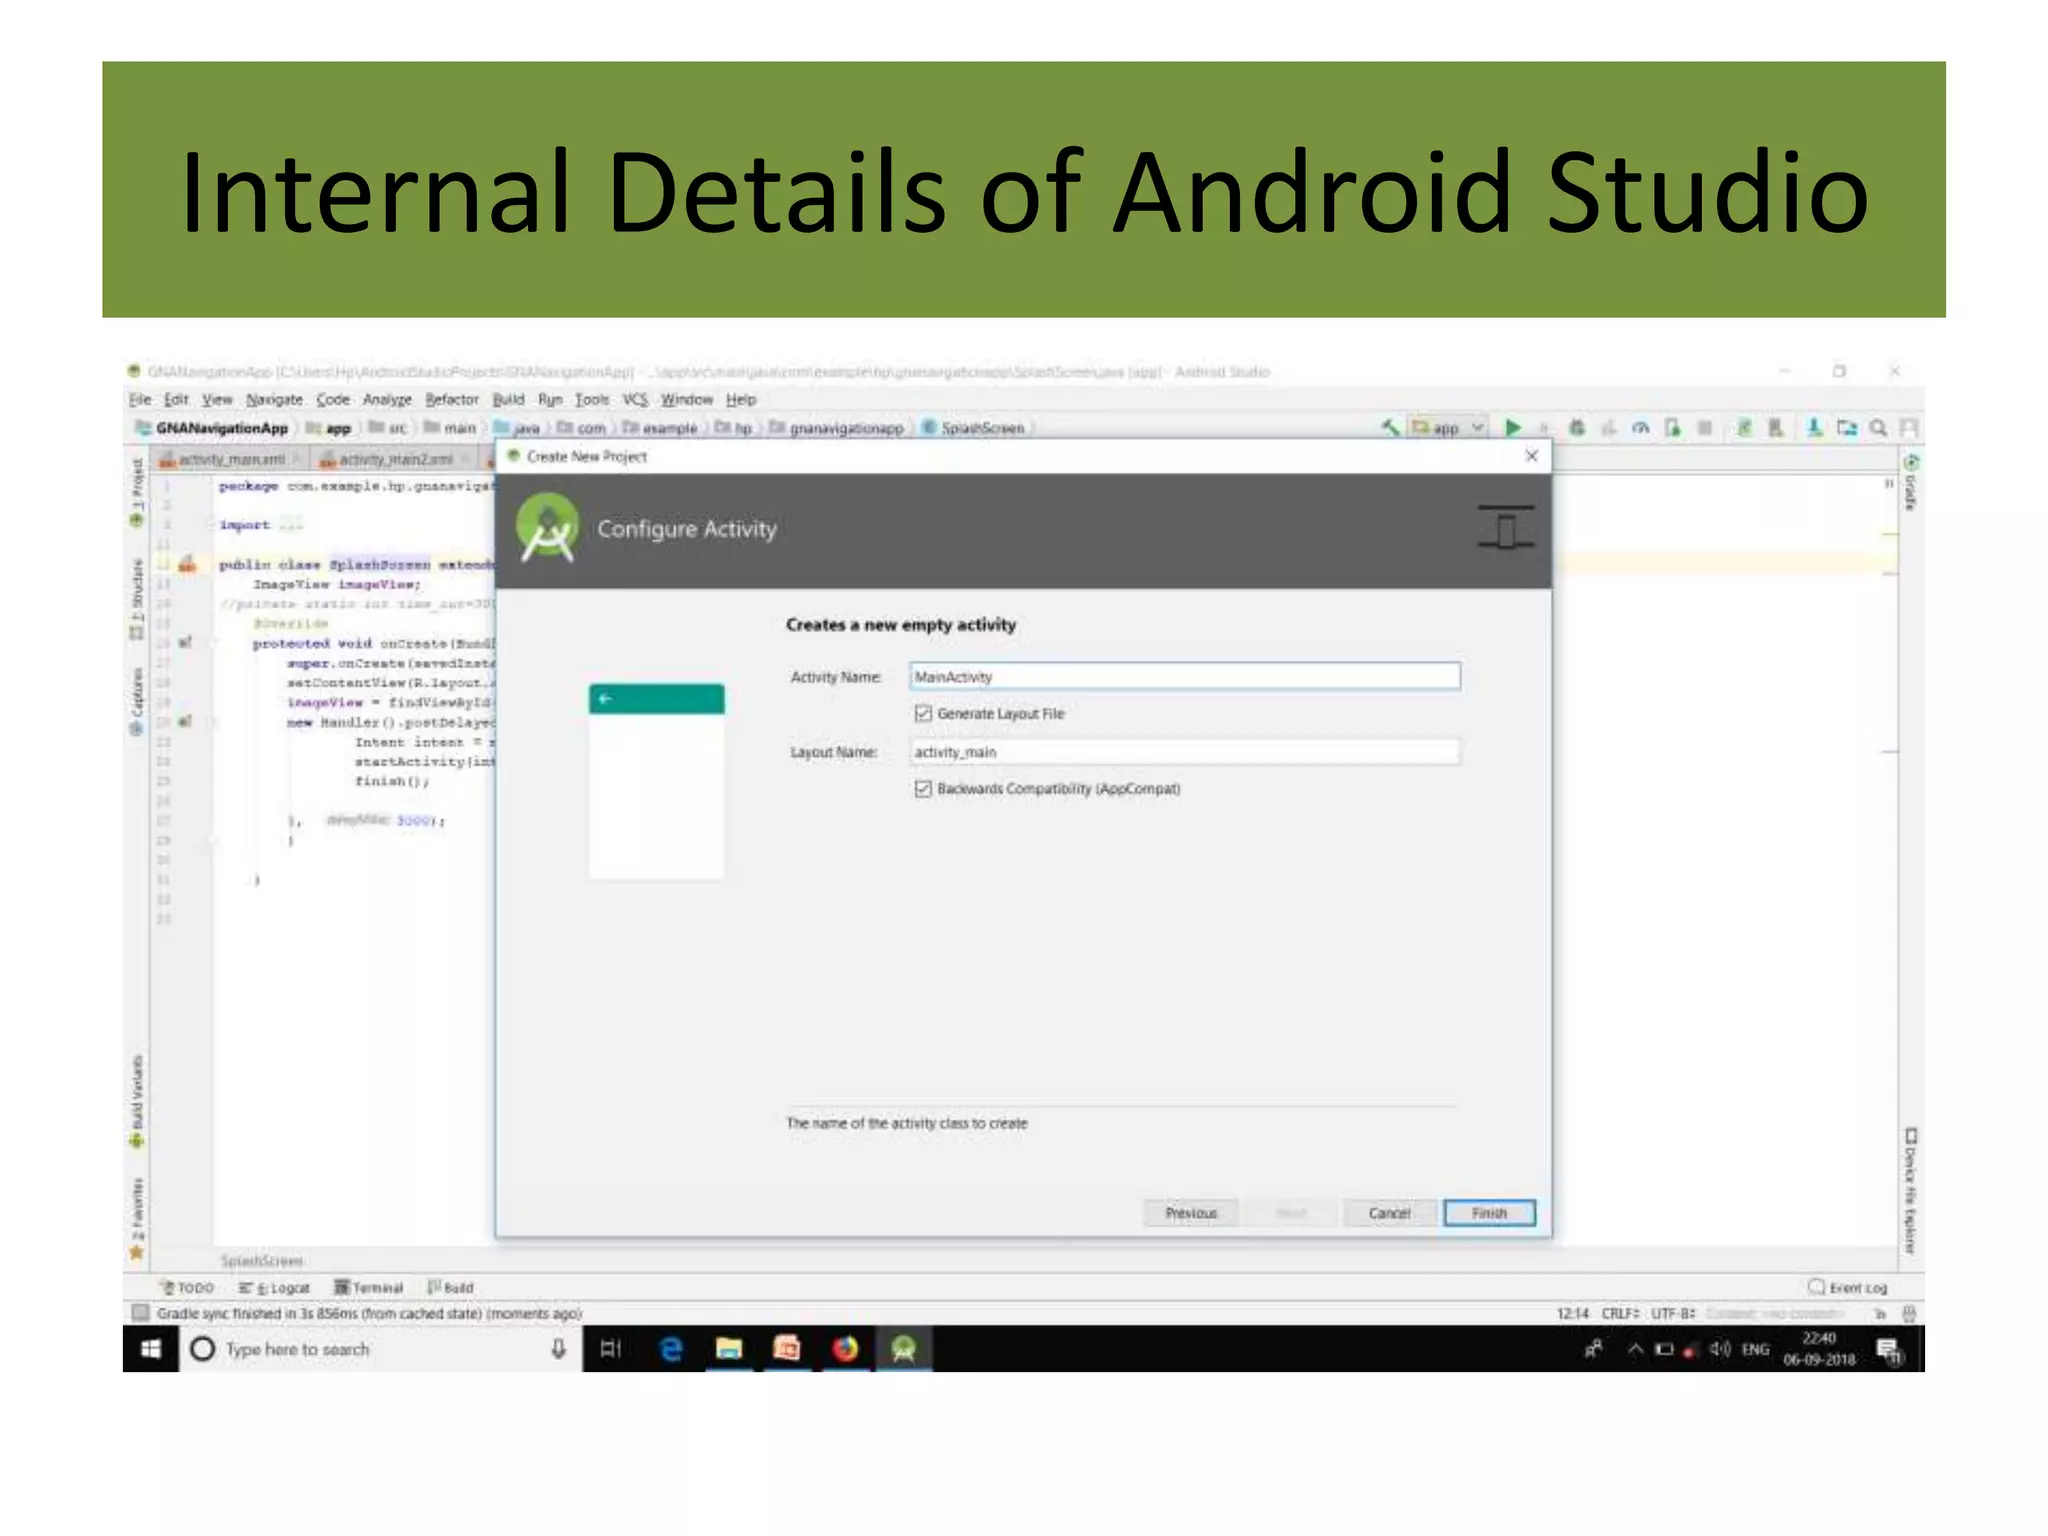
Task: Toggle the Backwards Compatibility (AppCompat) checkbox
Action: click(x=923, y=788)
